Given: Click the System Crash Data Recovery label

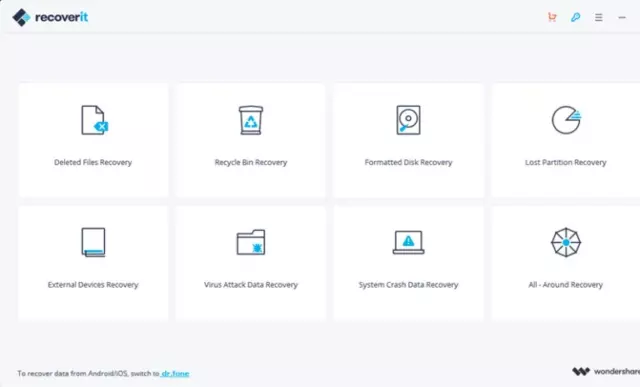Looking at the screenshot, I should pos(408,285).
